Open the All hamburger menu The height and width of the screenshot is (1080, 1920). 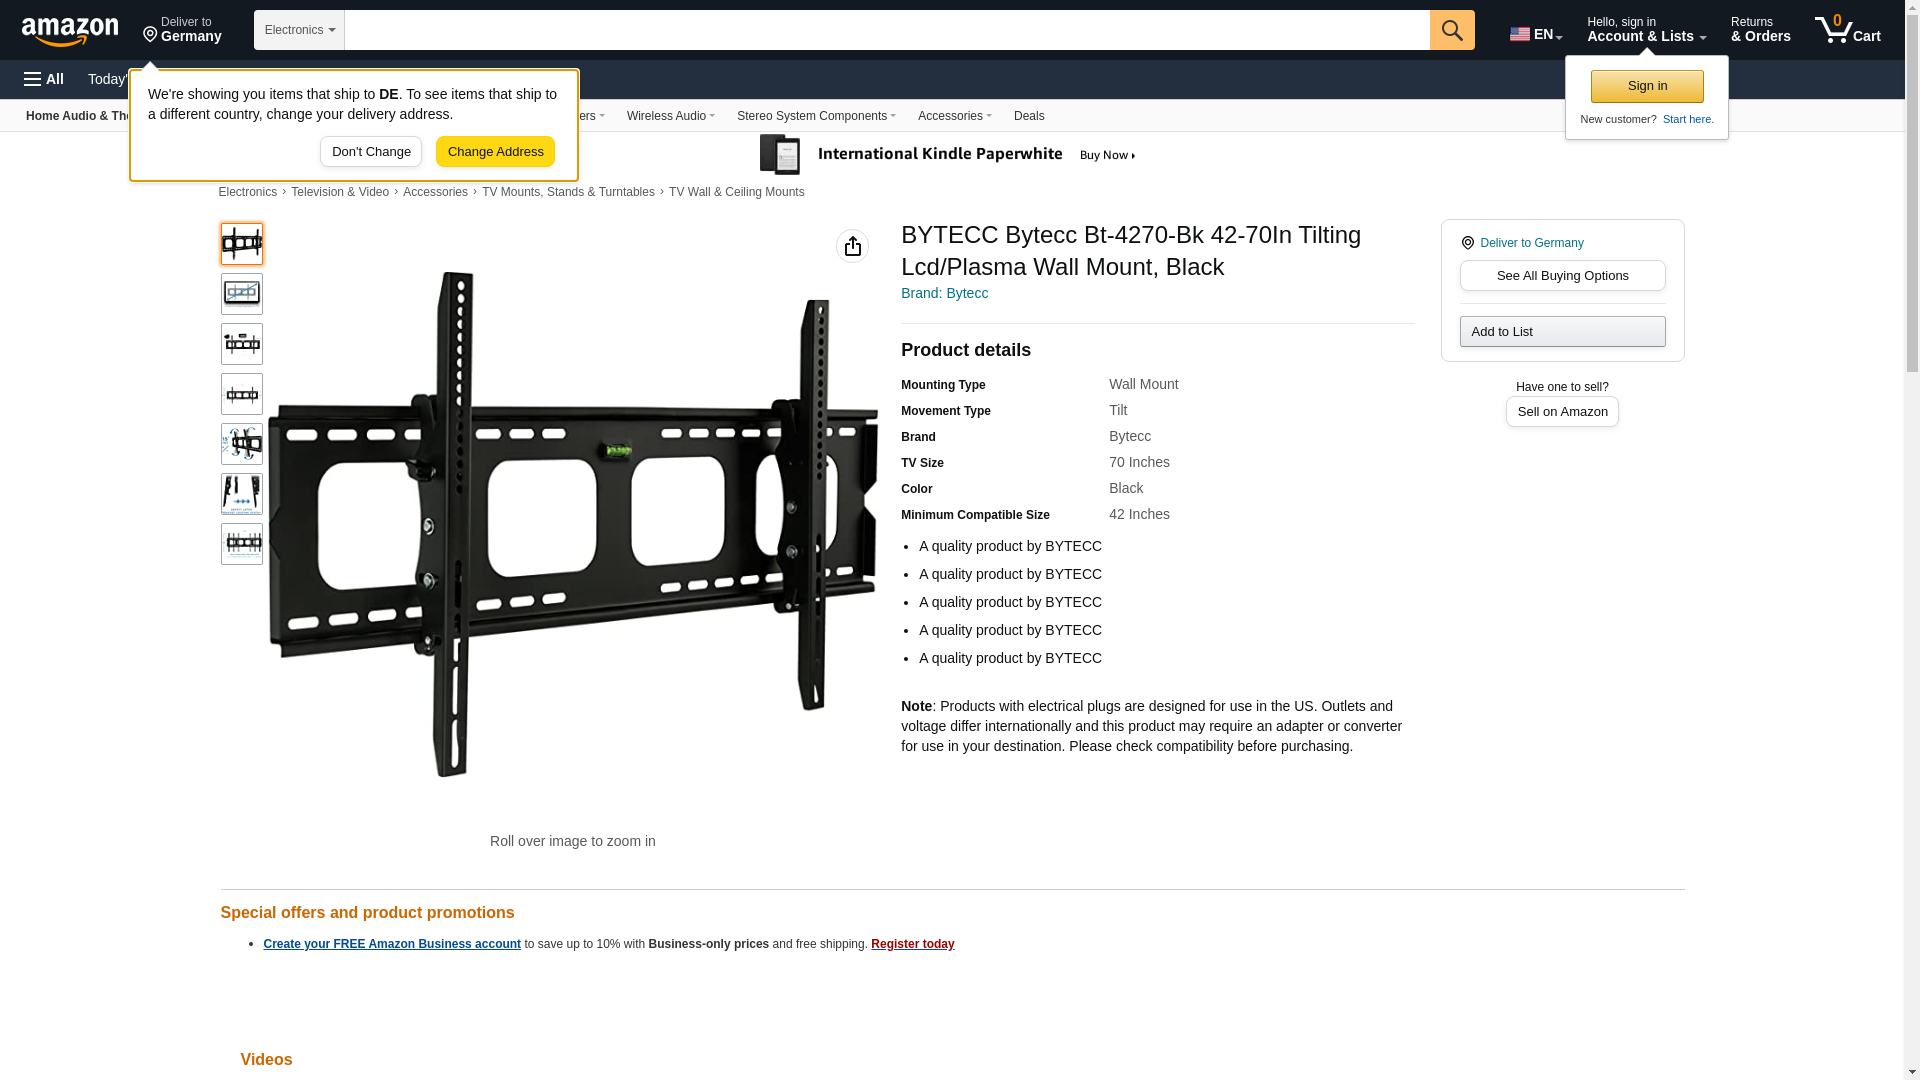click(x=44, y=79)
